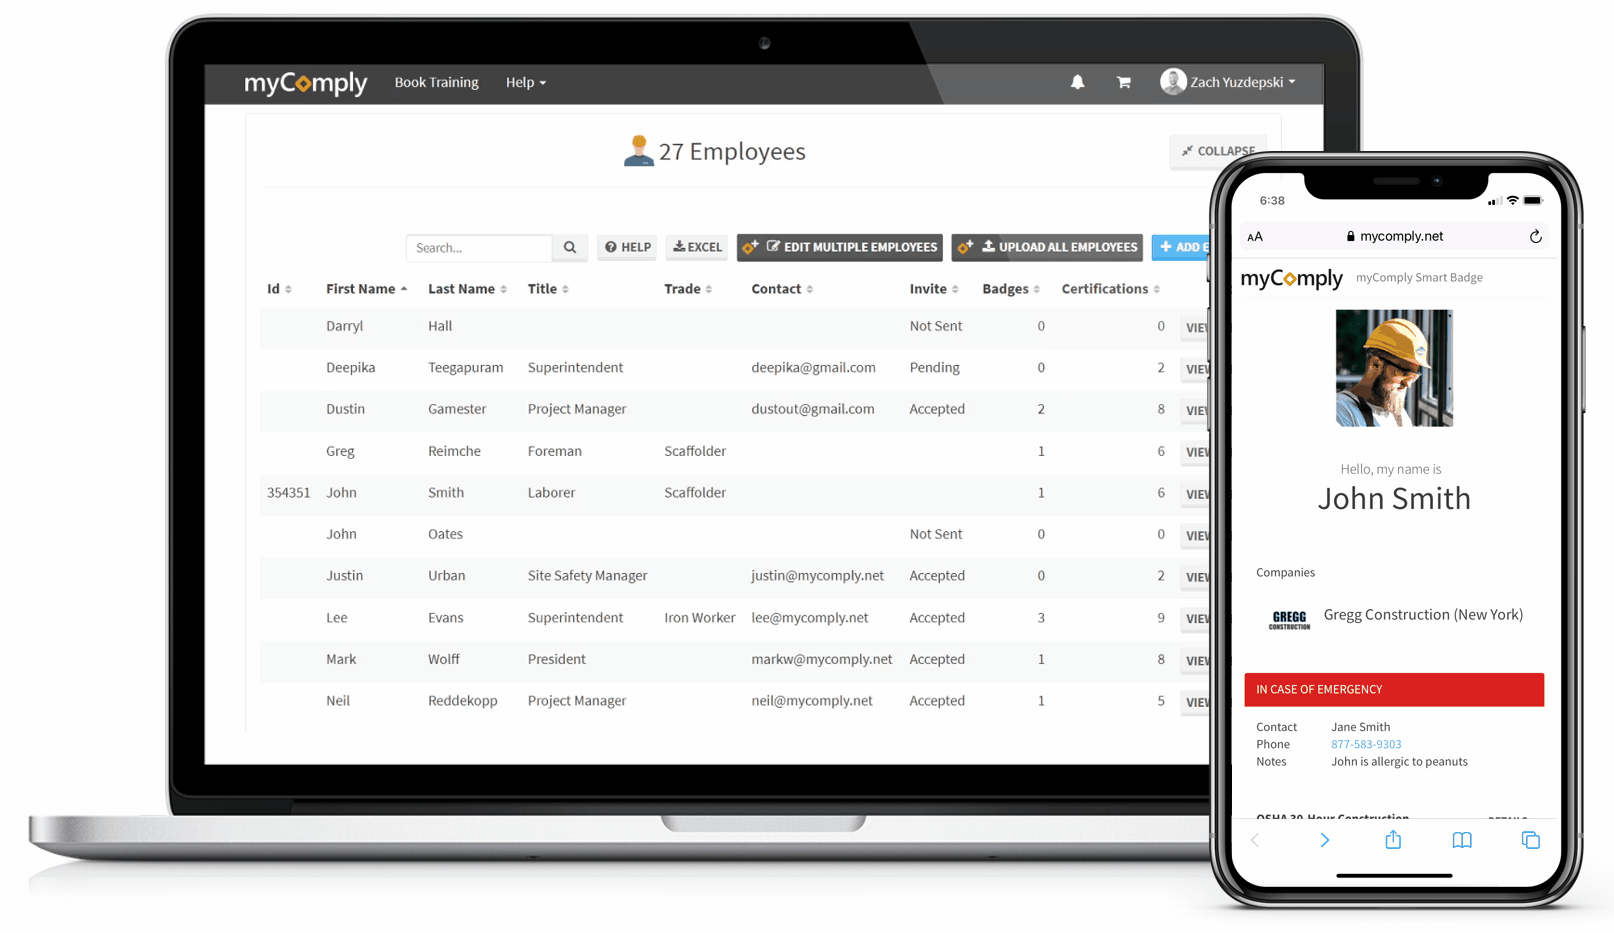View Deepika Teegapuram's employee record
1614x933 pixels.
[x=1195, y=369]
